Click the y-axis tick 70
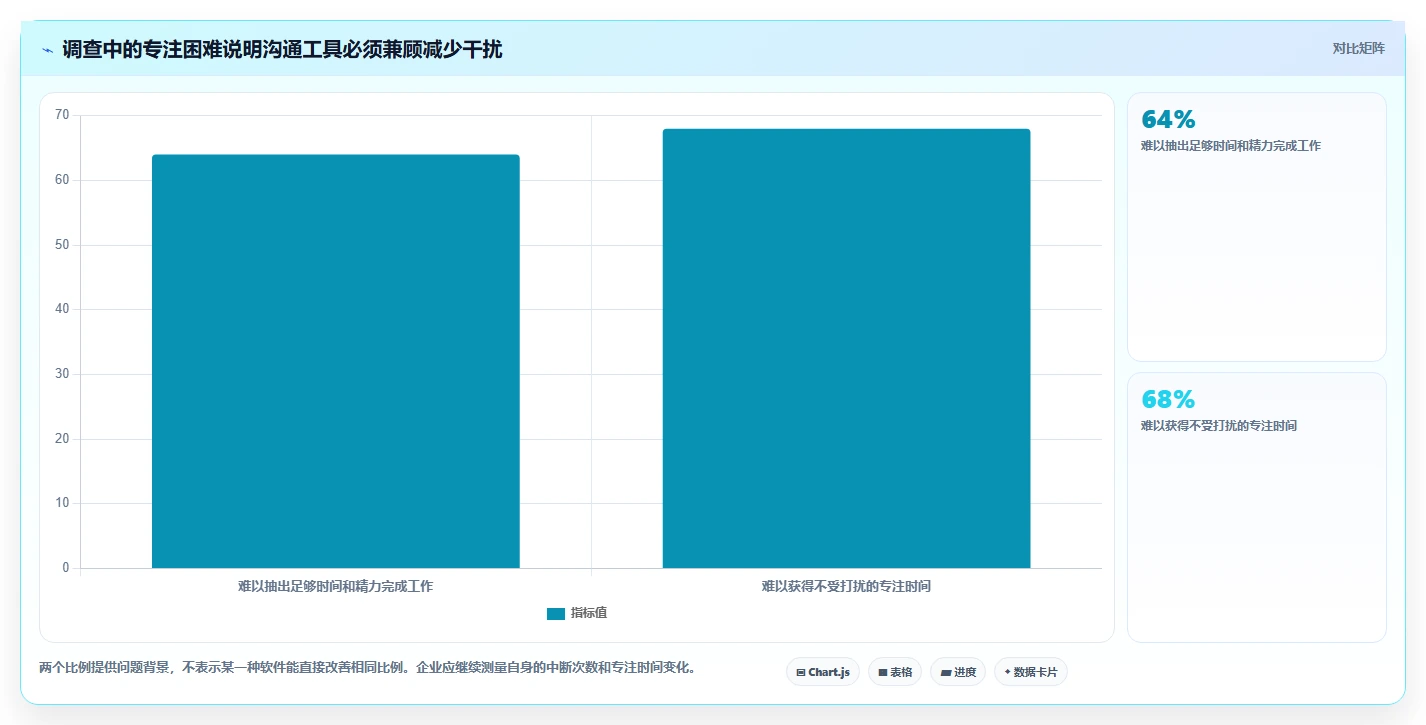Image resolution: width=1426 pixels, height=725 pixels. (x=62, y=115)
